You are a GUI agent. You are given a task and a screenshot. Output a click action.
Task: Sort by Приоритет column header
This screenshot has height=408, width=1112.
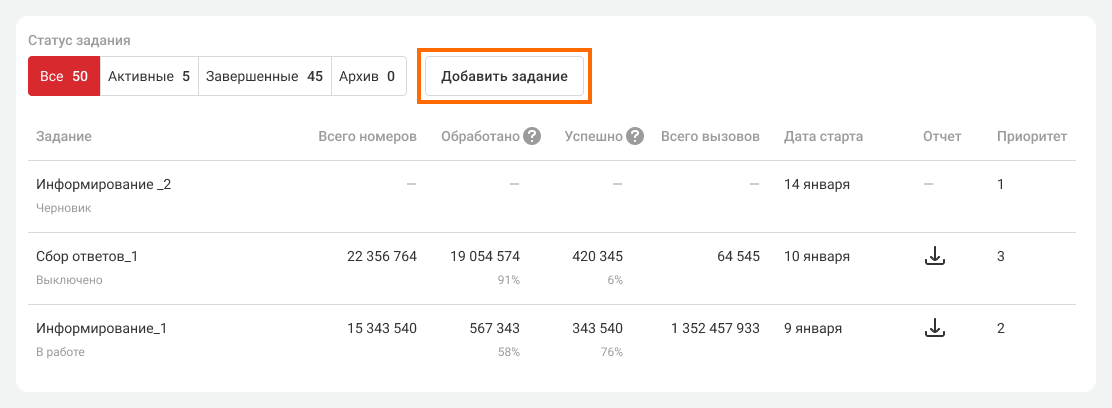point(1031,136)
